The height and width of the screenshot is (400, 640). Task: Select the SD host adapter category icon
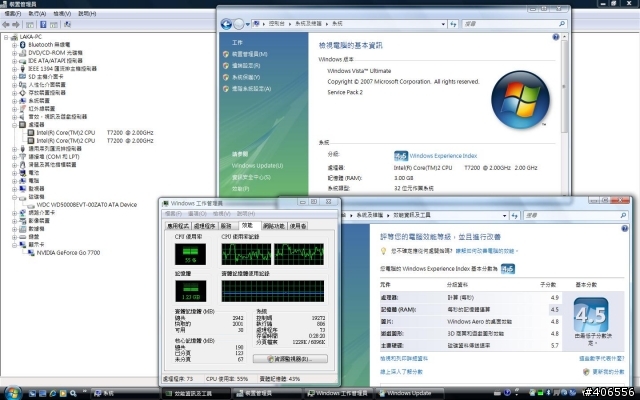(23, 76)
